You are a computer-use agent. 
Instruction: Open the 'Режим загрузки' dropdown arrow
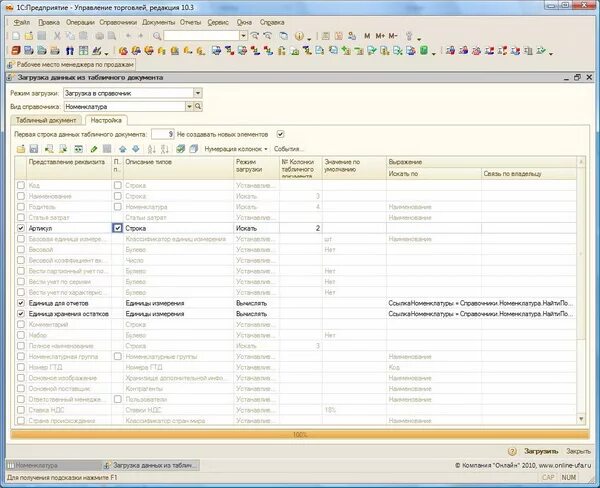pos(197,93)
